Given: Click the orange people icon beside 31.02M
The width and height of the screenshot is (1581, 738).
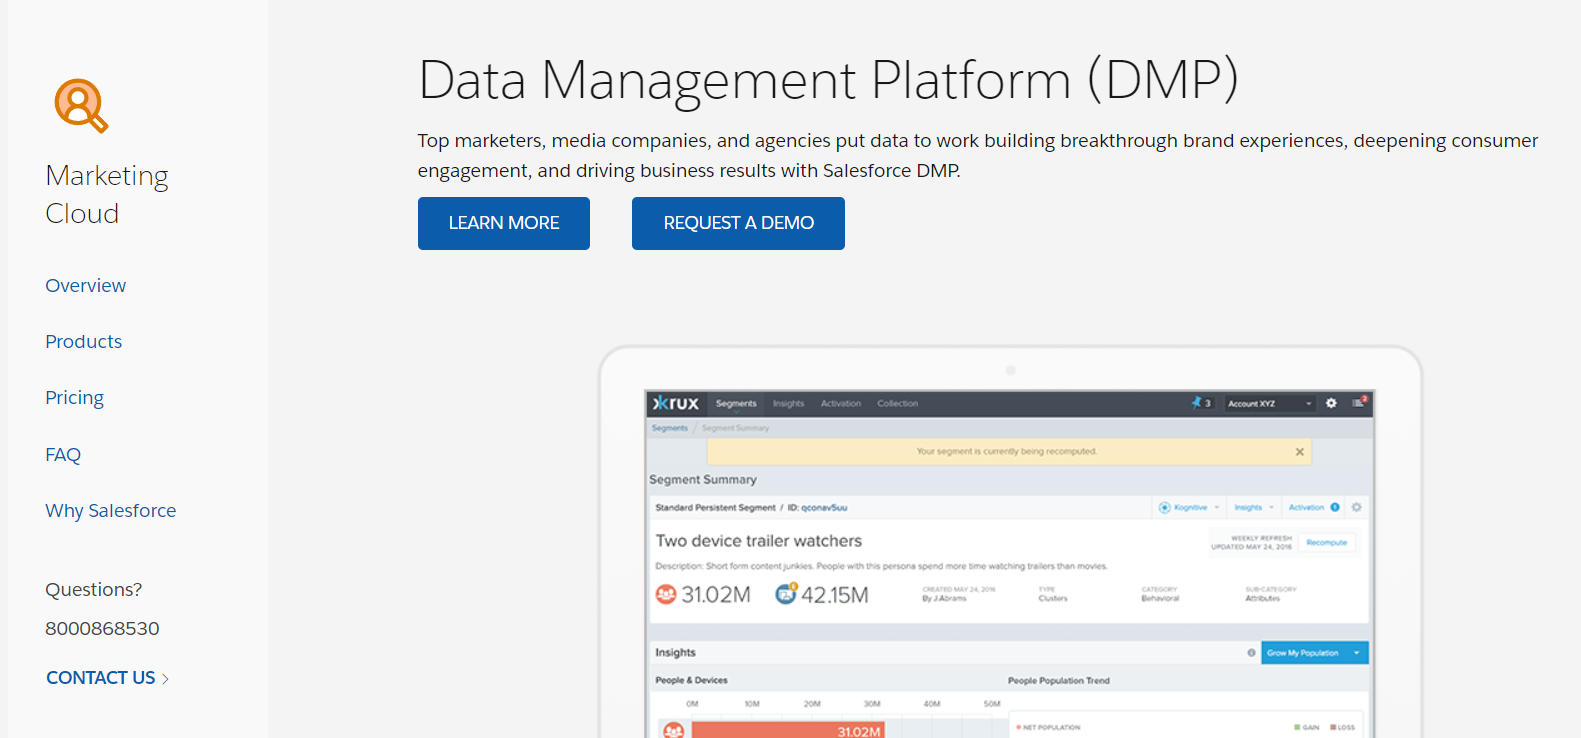Looking at the screenshot, I should coord(666,594).
